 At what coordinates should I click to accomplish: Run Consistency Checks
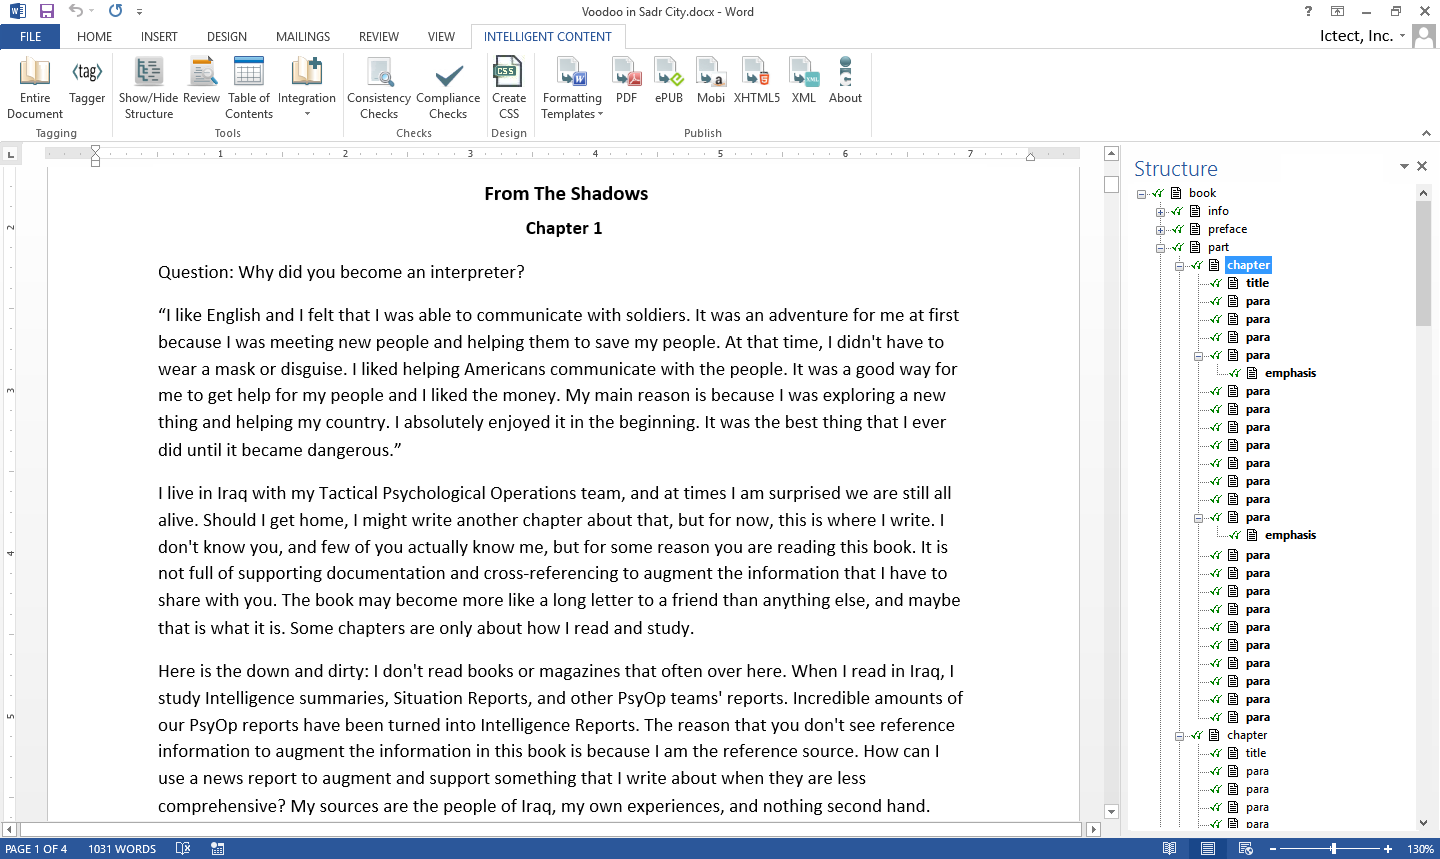click(x=379, y=88)
